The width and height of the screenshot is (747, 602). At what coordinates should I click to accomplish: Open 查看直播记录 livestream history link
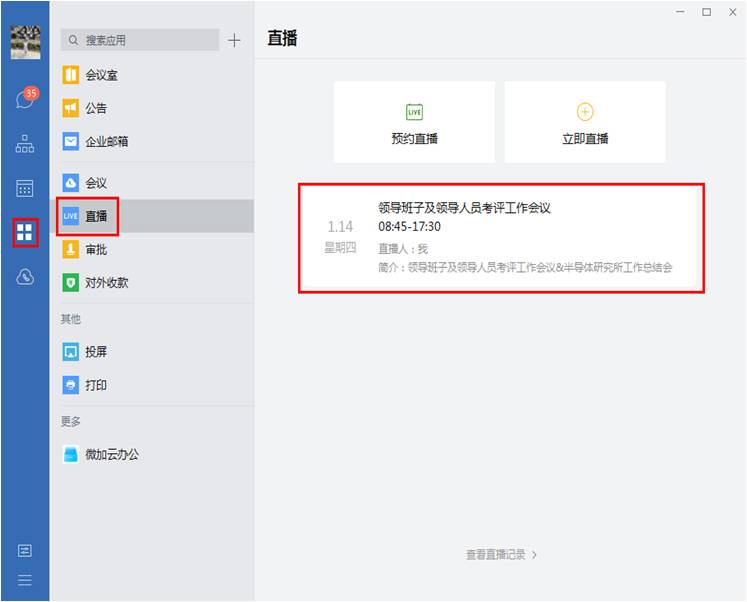(x=501, y=554)
